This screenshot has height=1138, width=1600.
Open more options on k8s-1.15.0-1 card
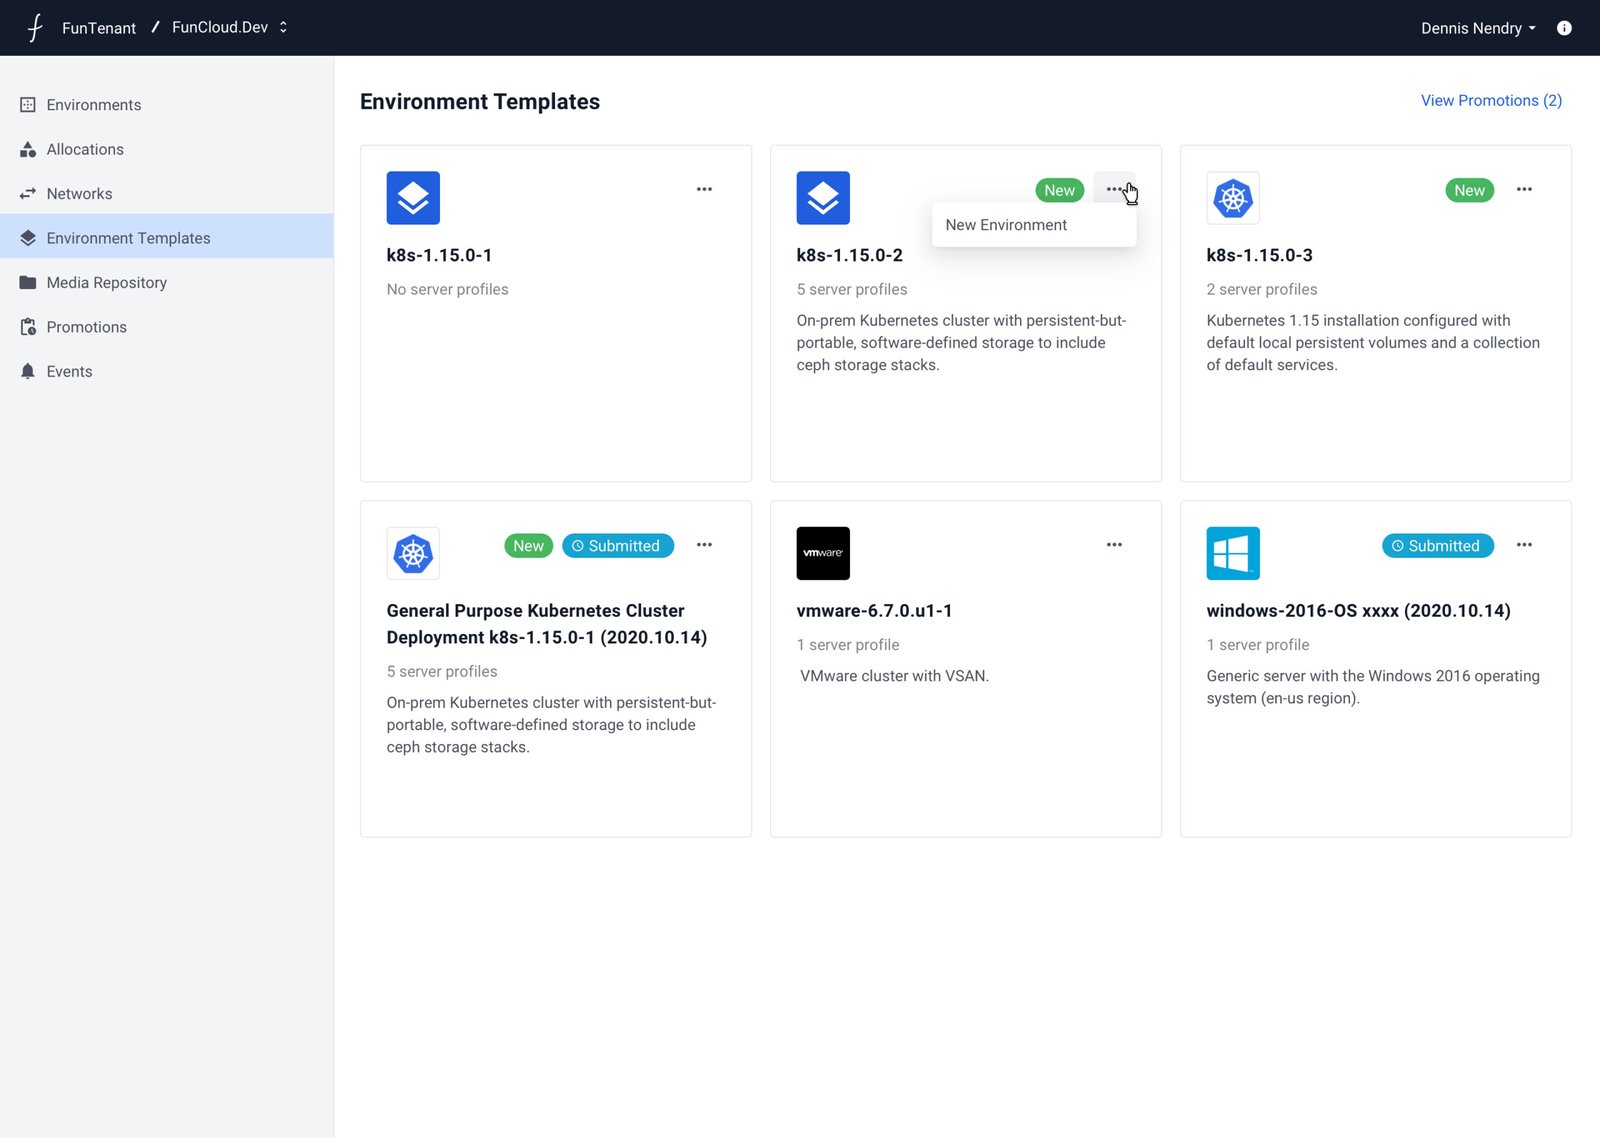point(704,189)
